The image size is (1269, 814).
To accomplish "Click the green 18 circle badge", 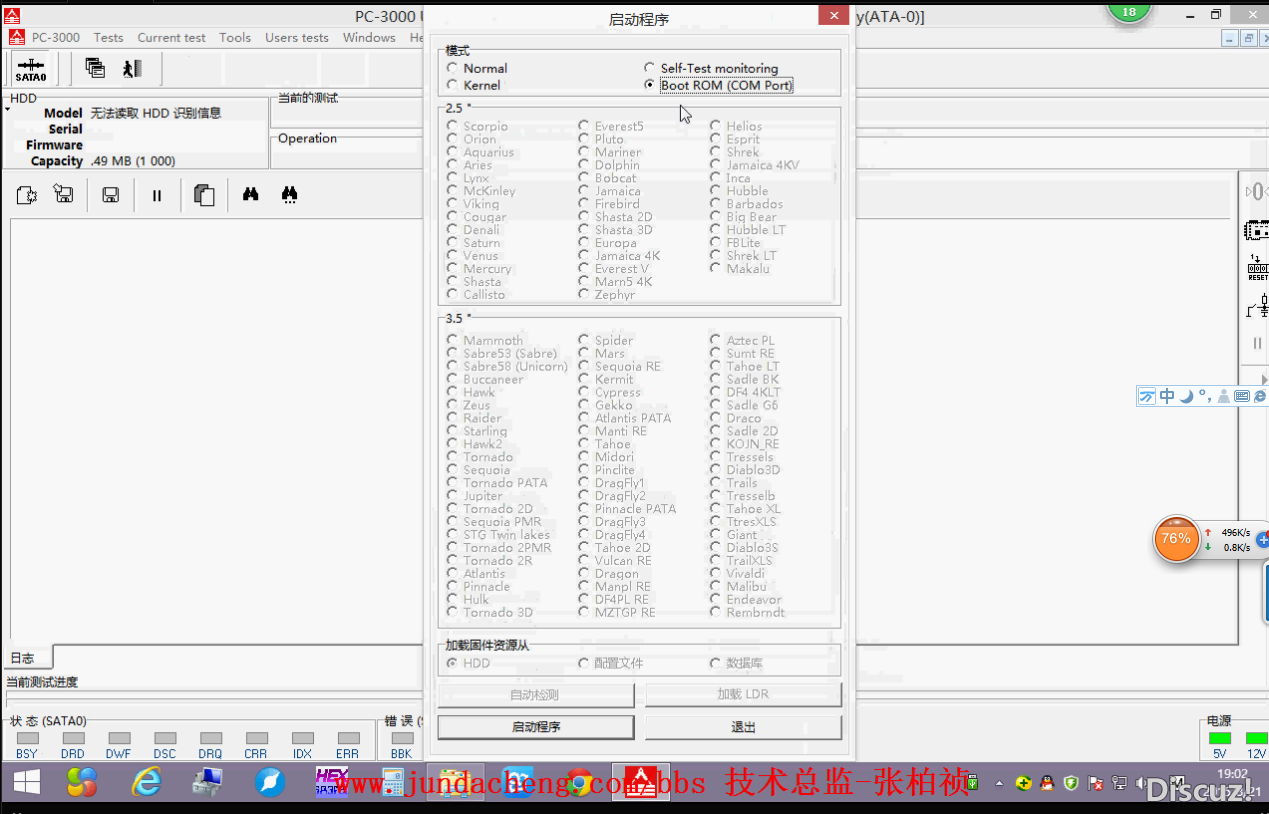I will click(x=1129, y=11).
